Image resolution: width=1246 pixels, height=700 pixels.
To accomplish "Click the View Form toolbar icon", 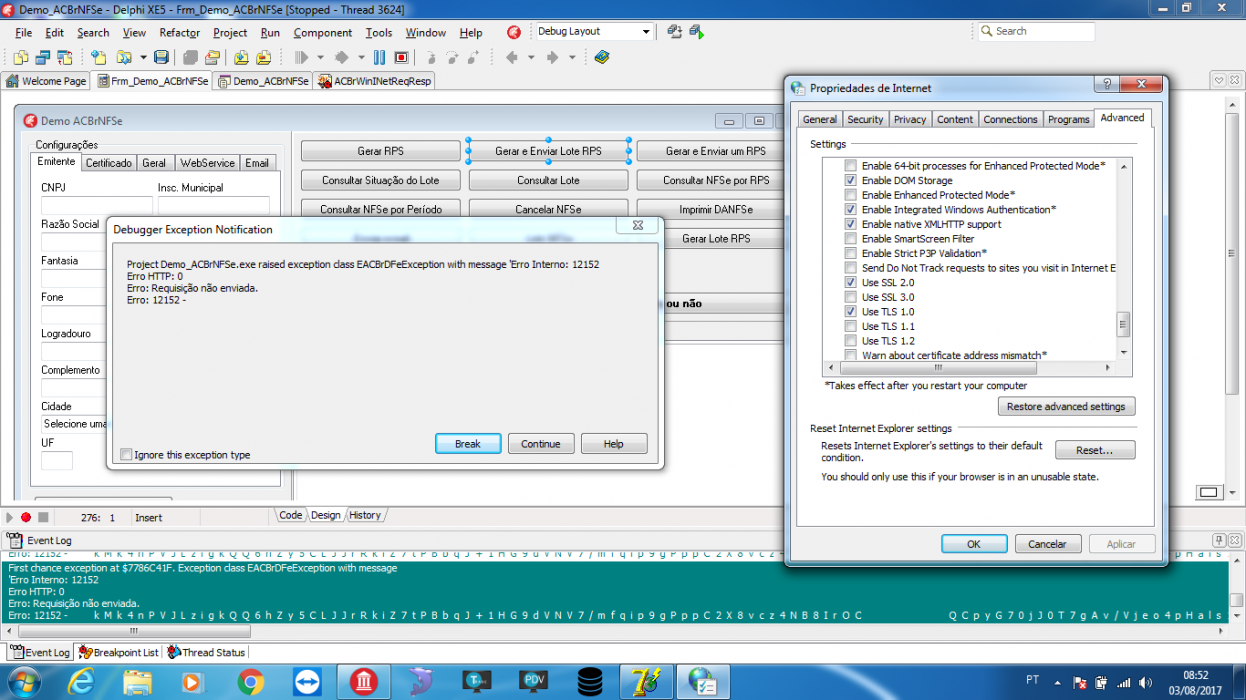I will tap(43, 57).
